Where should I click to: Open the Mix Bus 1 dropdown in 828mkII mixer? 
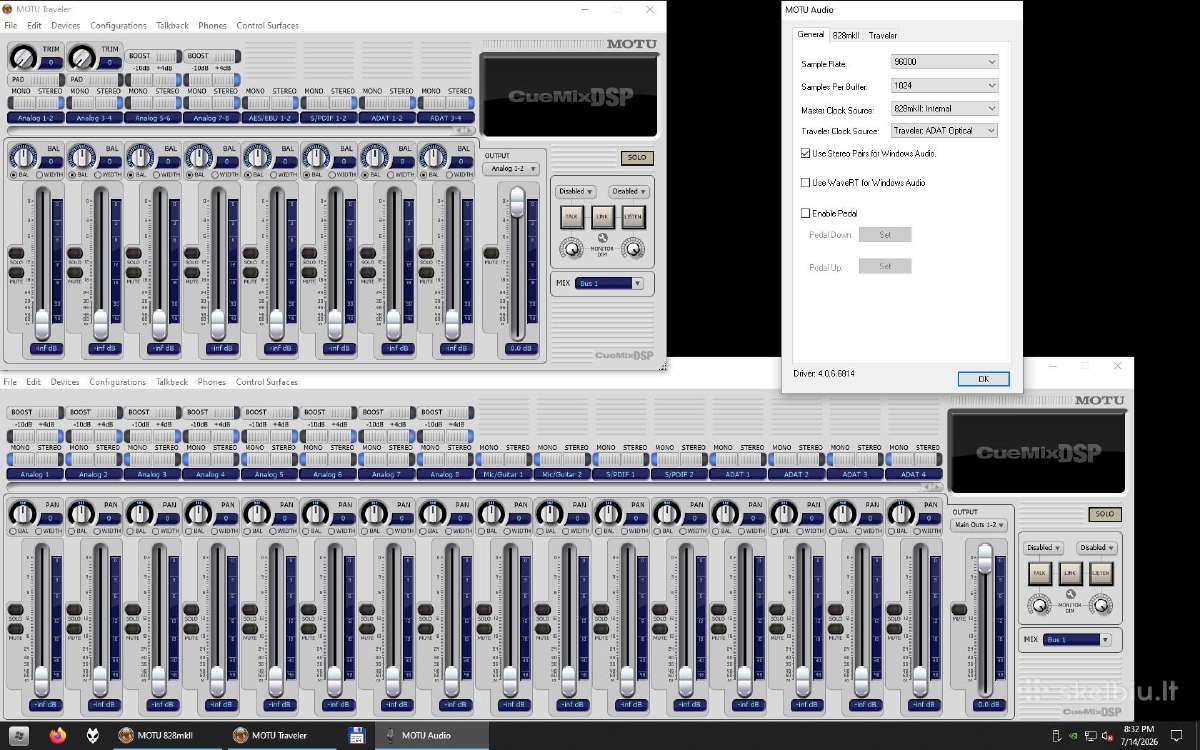1076,639
